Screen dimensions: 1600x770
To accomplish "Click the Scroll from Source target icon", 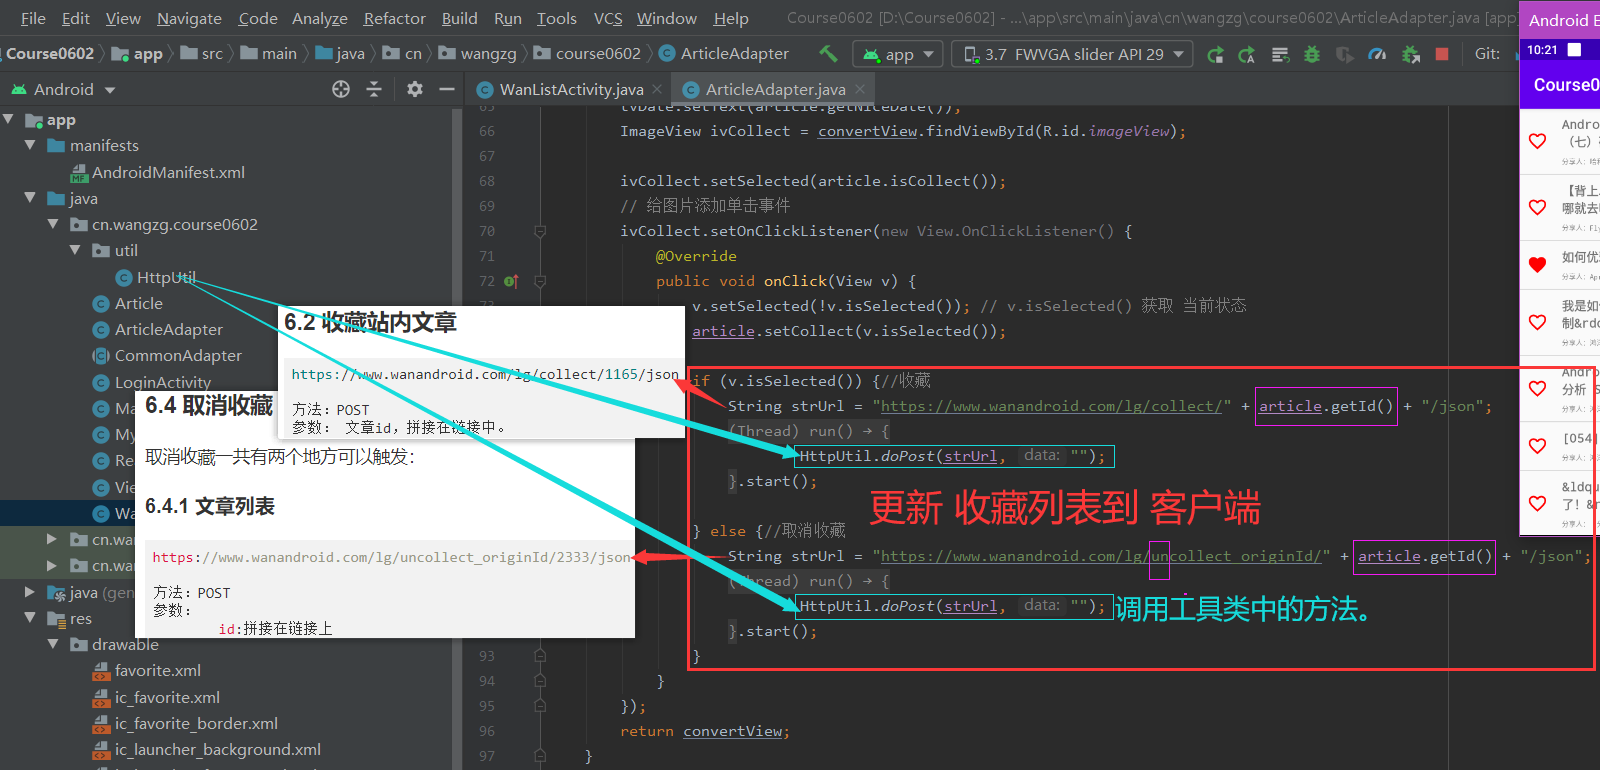I will 341,89.
